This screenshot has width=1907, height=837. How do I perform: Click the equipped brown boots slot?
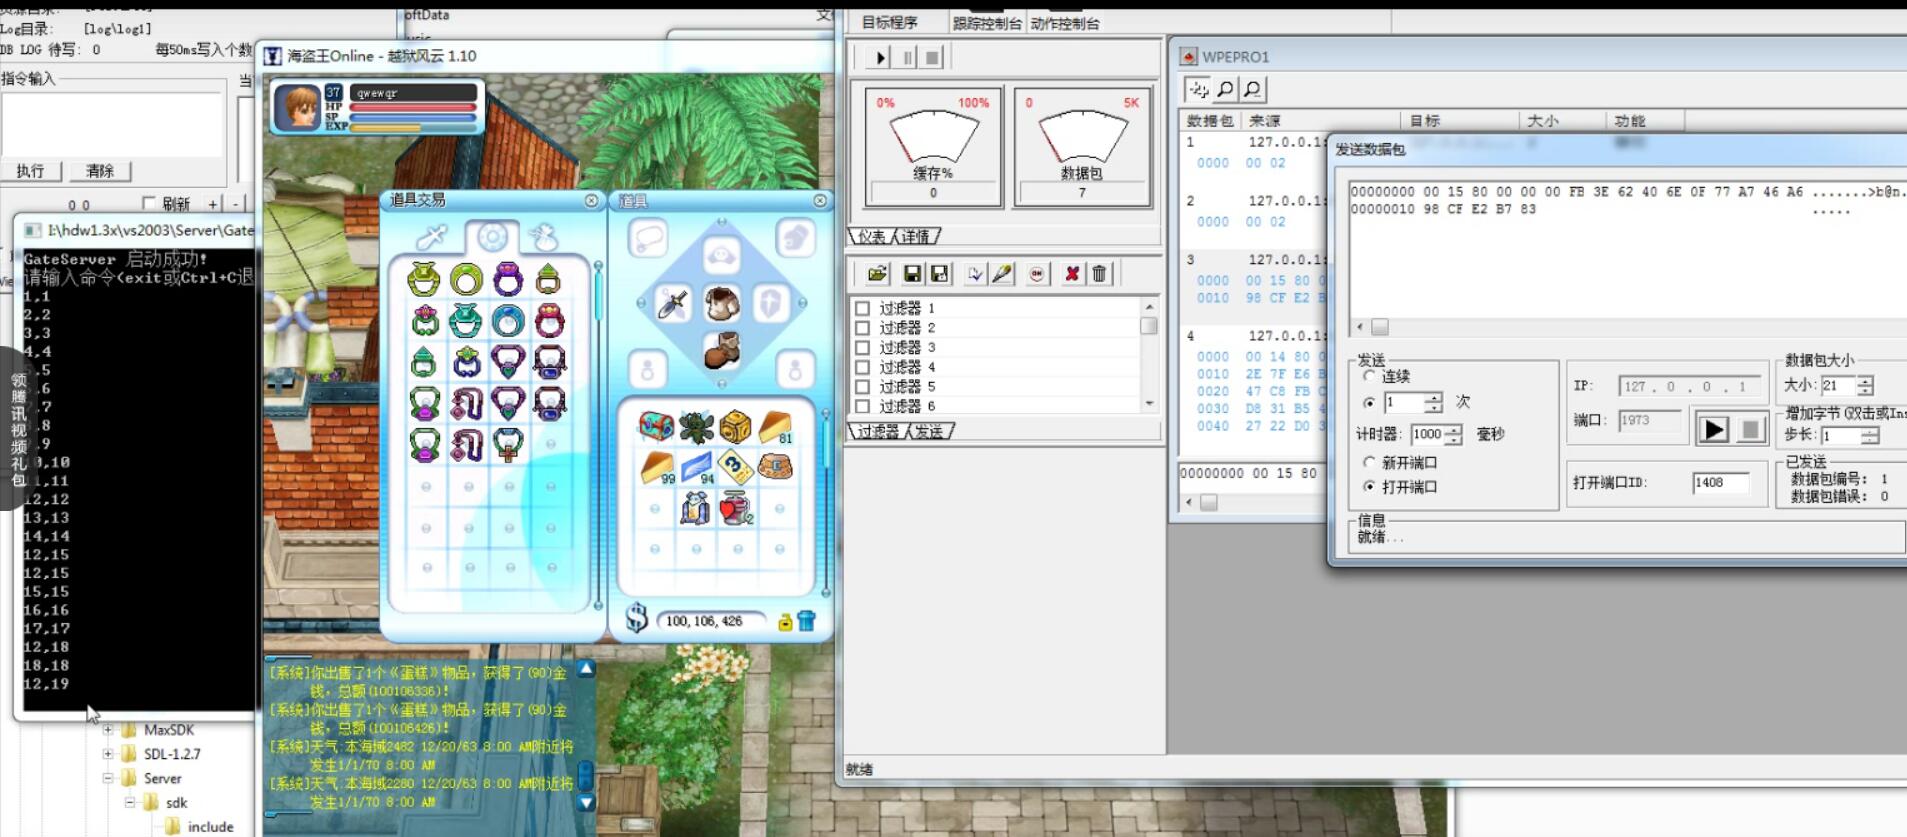[721, 351]
